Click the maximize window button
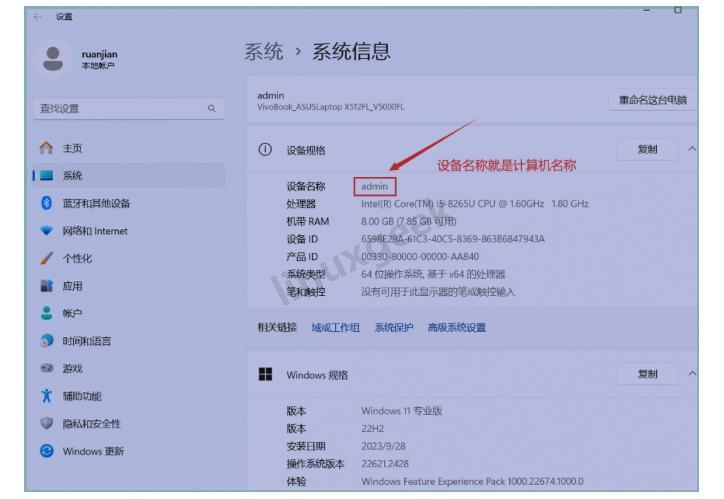724x499 pixels. coord(677,10)
